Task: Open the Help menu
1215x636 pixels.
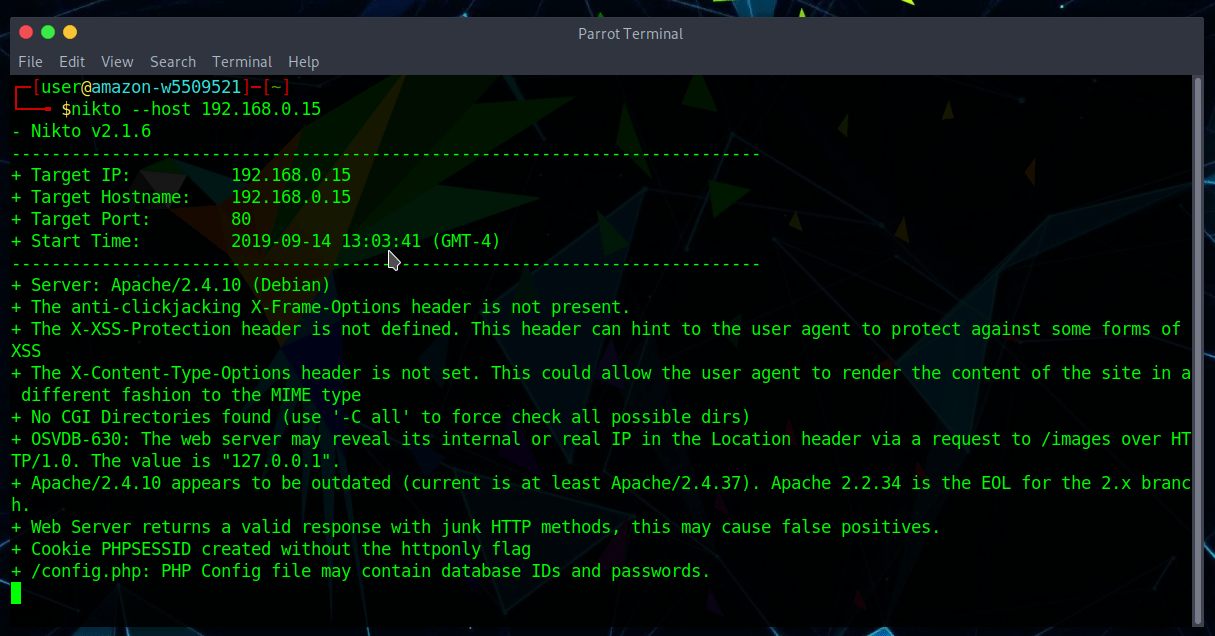Action: tap(303, 62)
